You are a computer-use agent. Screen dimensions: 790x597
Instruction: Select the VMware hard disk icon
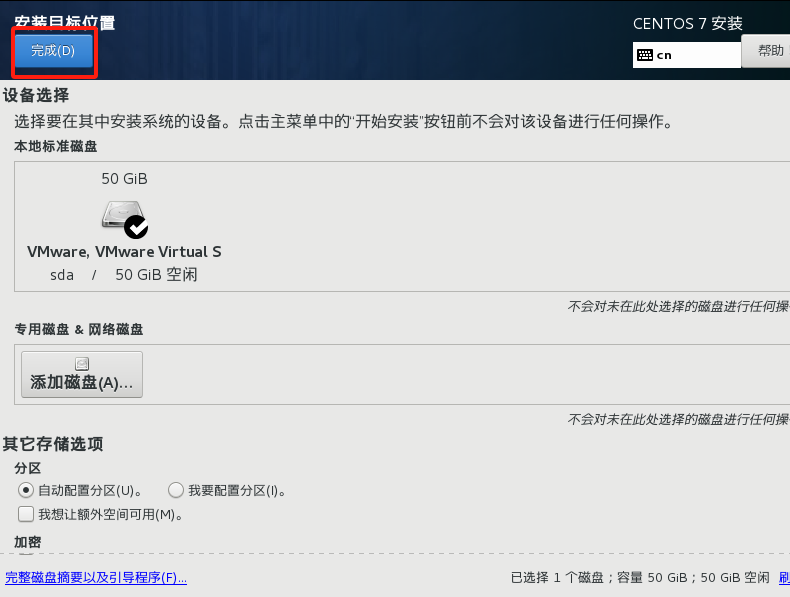pyautogui.click(x=122, y=215)
